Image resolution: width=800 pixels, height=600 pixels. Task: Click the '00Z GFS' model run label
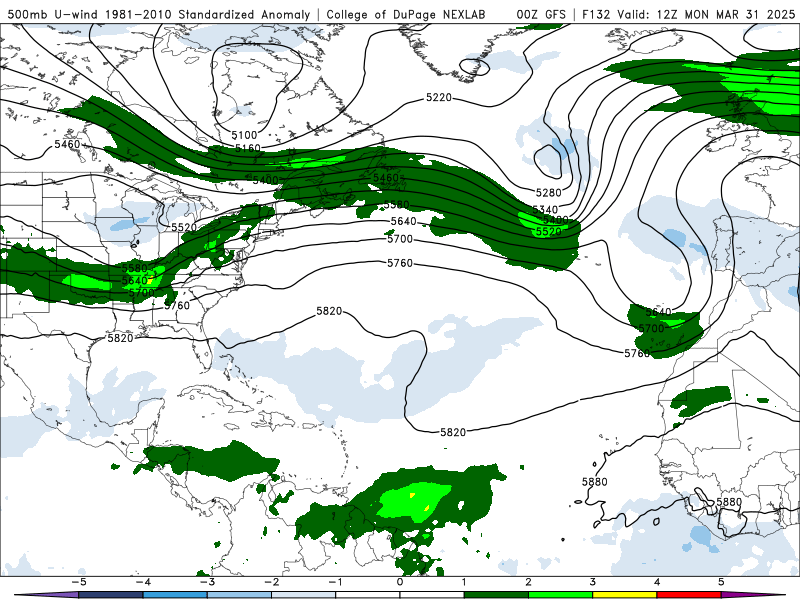tap(541, 14)
